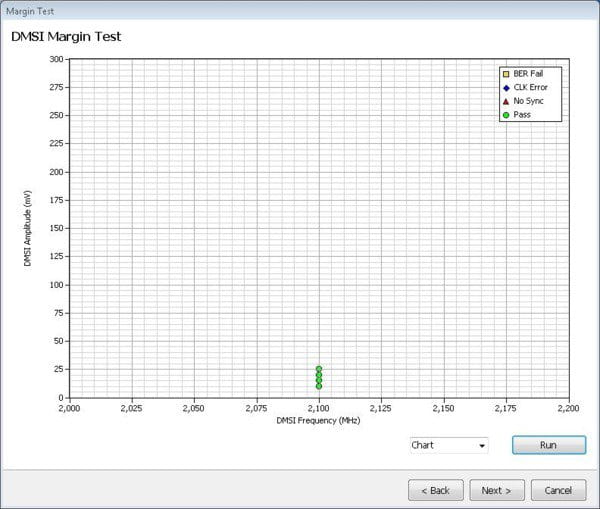Select the topmost green Pass data point
Screen dimensions: 600x509
[319, 369]
